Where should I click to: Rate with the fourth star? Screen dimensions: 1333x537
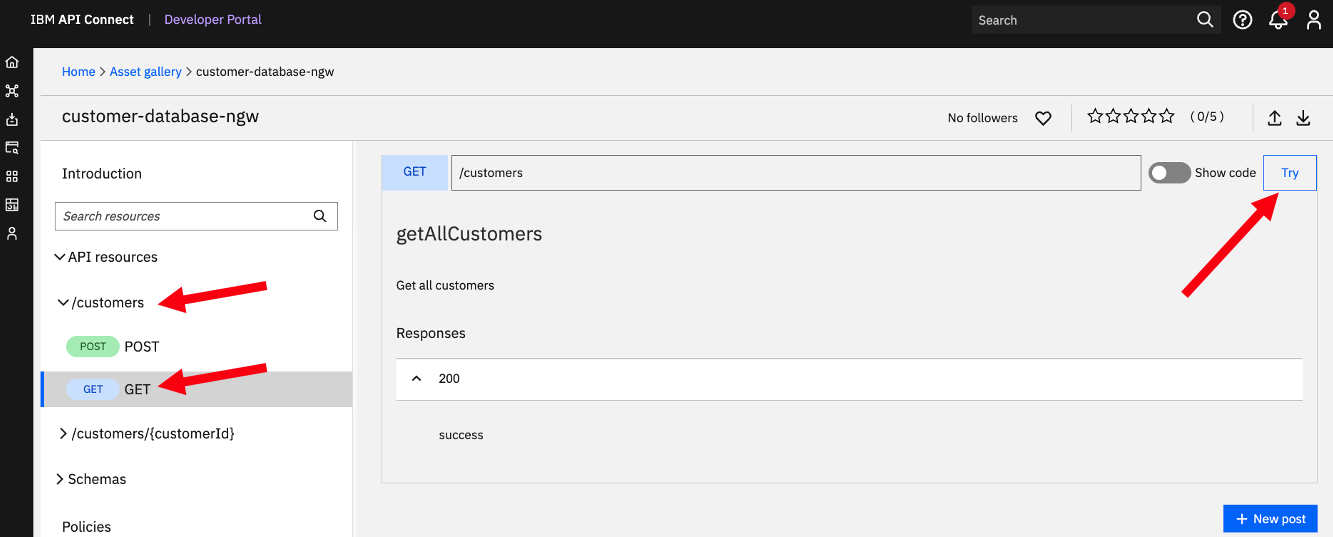[1149, 116]
